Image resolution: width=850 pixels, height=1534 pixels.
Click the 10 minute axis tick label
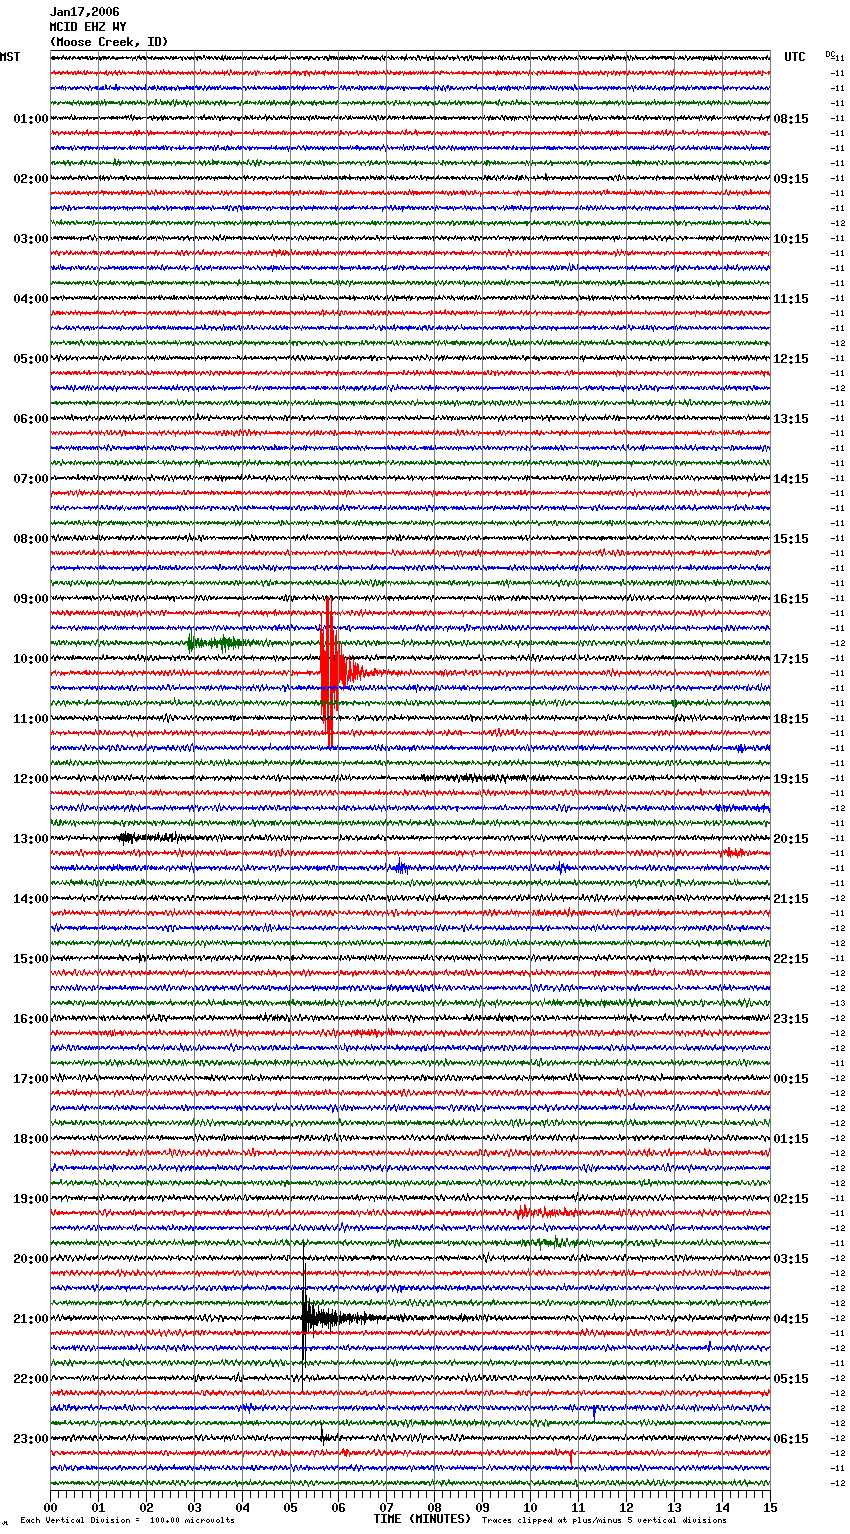531,1507
